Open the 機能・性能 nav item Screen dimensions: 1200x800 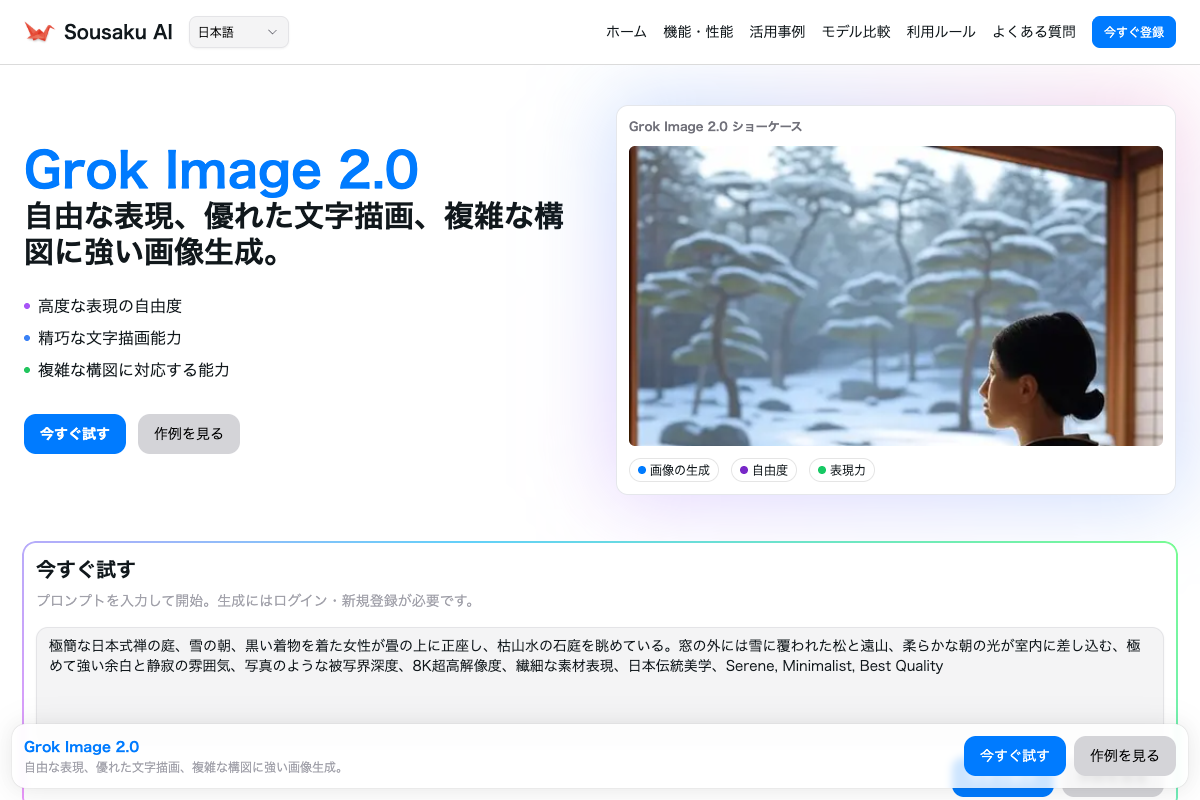(x=698, y=32)
